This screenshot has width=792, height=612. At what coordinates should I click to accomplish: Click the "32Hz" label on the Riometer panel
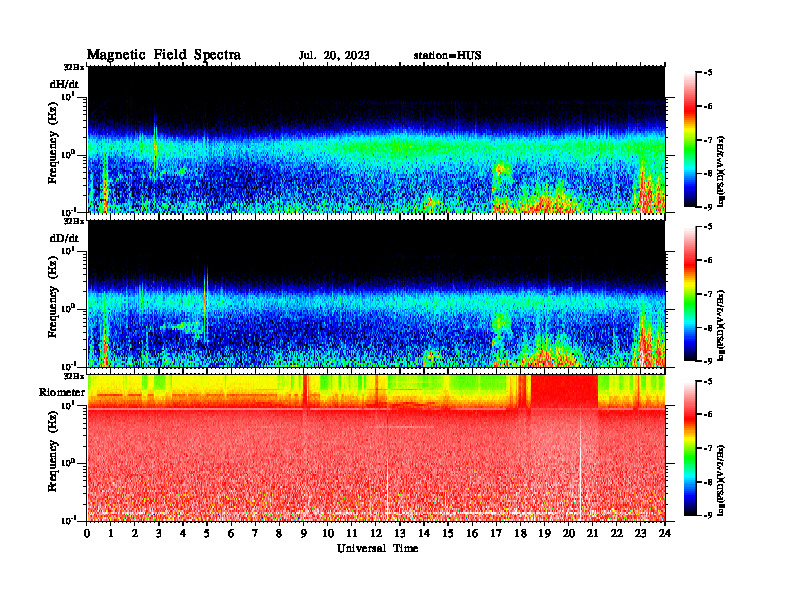(74, 376)
